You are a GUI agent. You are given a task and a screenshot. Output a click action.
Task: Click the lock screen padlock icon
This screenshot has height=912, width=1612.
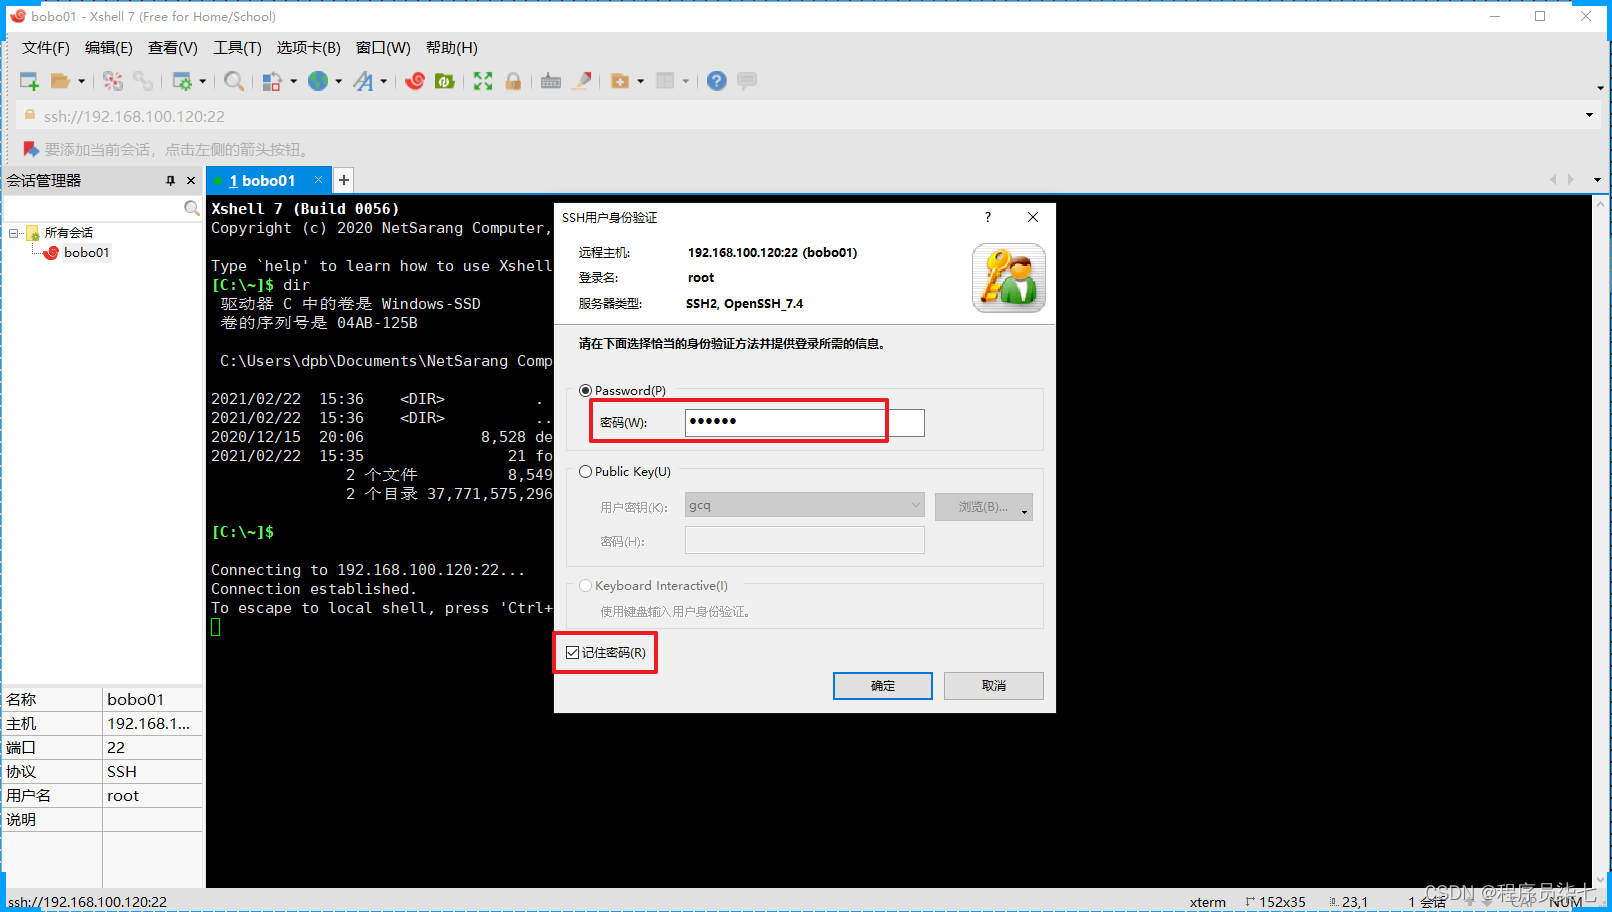point(513,81)
